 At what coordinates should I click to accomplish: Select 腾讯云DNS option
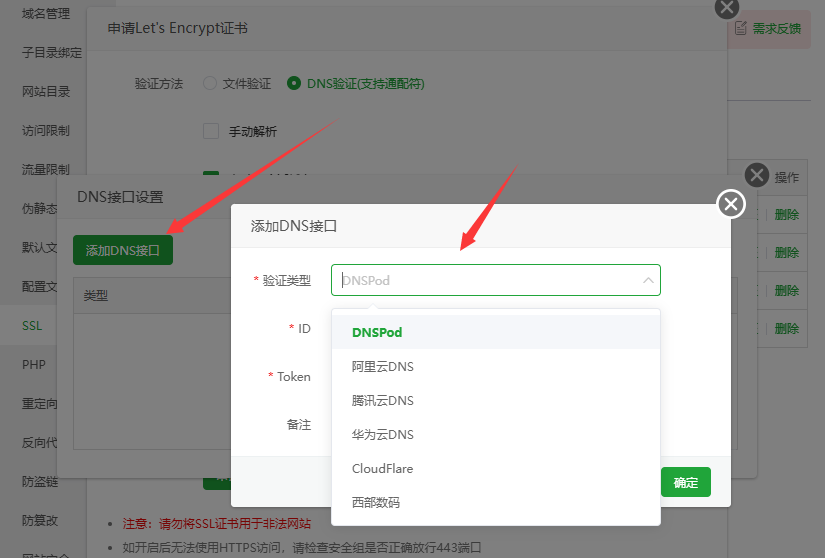[496, 401]
